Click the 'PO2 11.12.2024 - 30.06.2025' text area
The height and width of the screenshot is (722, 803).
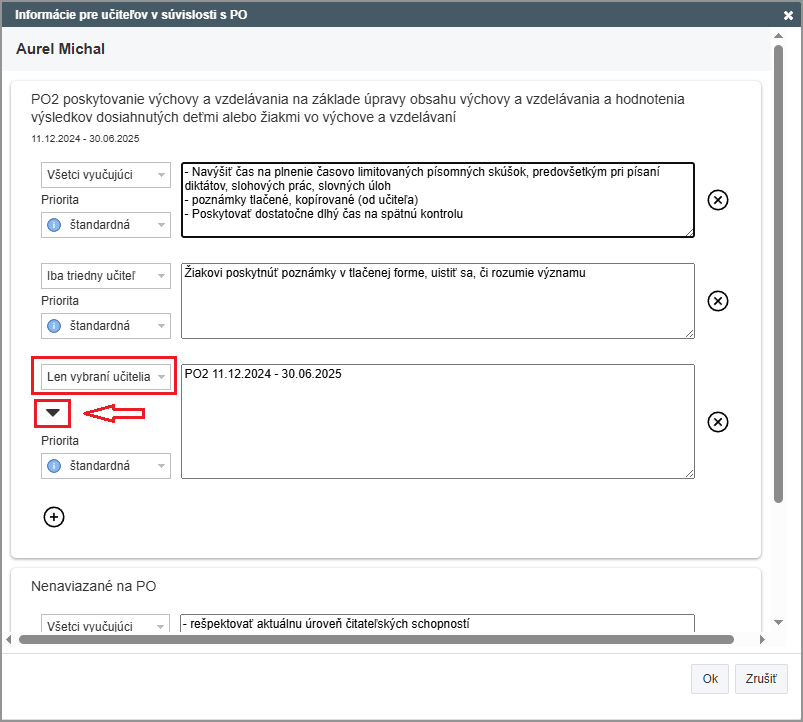coord(437,422)
